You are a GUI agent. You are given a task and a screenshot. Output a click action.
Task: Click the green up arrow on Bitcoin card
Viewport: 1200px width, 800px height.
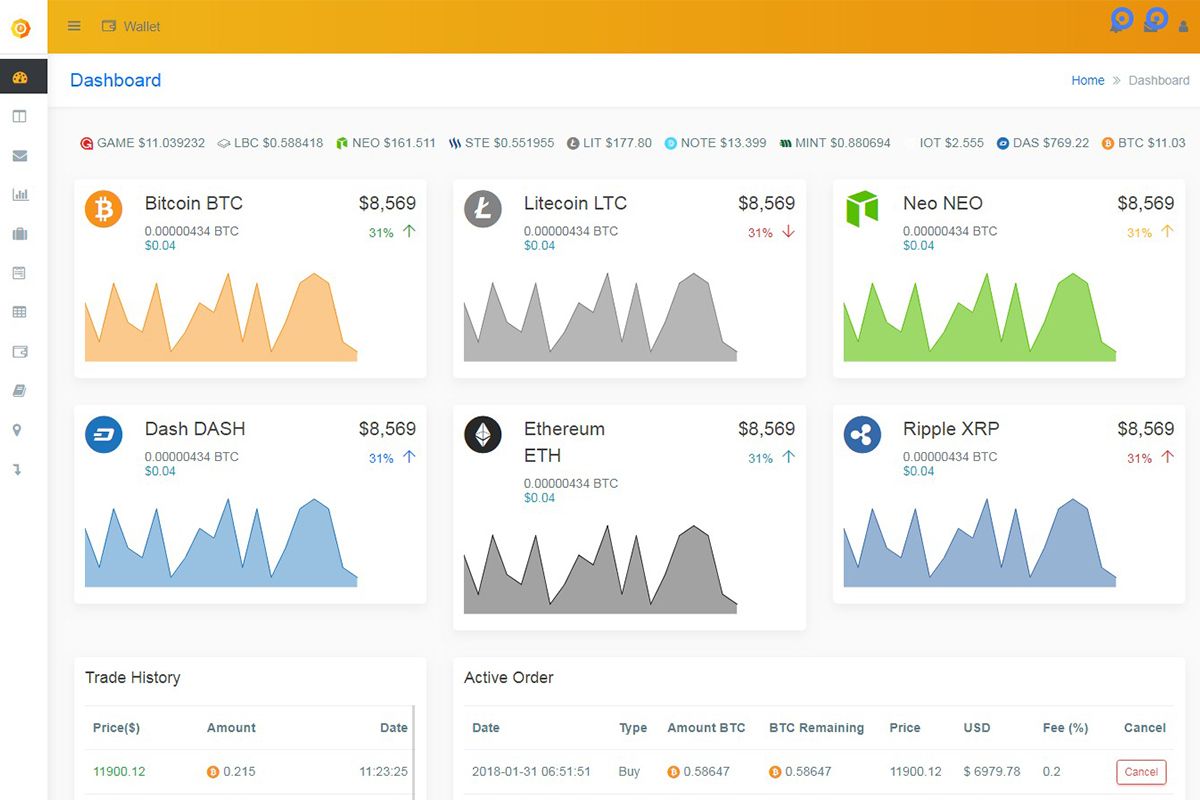click(409, 231)
